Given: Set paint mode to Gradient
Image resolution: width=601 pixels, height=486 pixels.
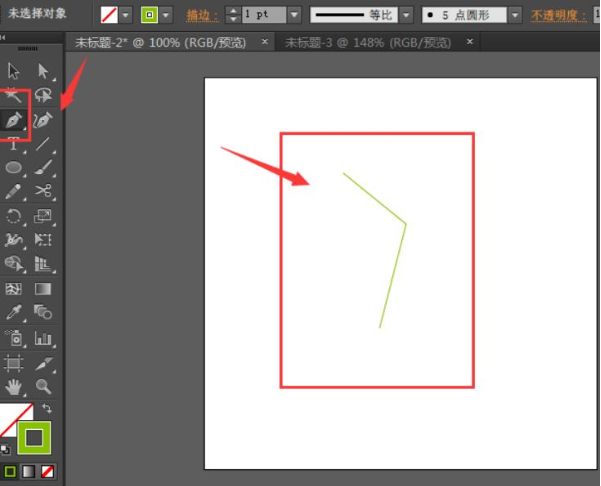Looking at the screenshot, I should [x=29, y=471].
